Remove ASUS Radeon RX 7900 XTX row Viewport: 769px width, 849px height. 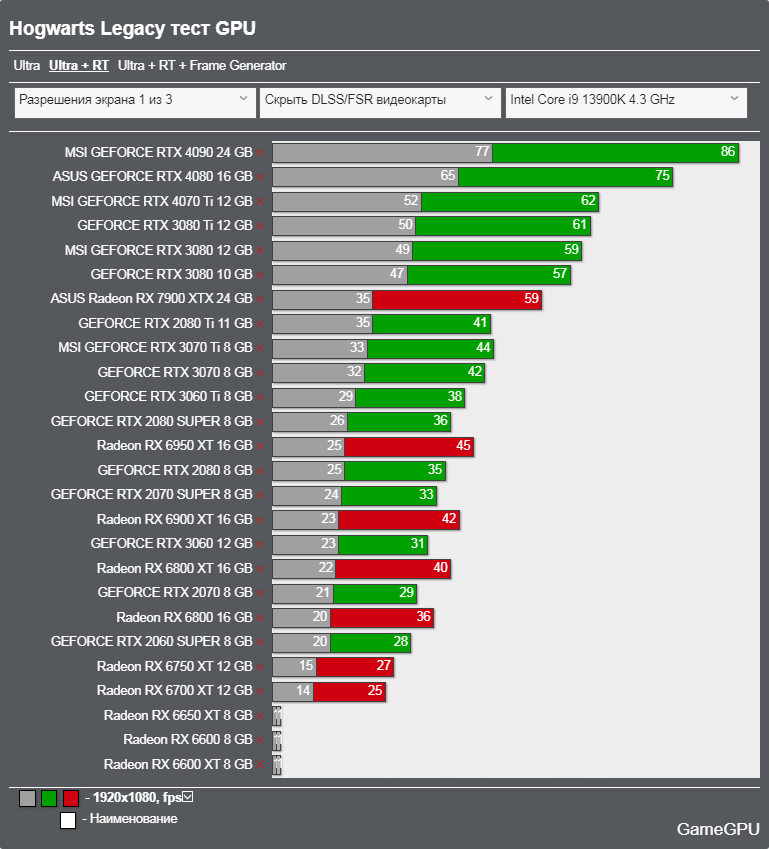pos(260,300)
